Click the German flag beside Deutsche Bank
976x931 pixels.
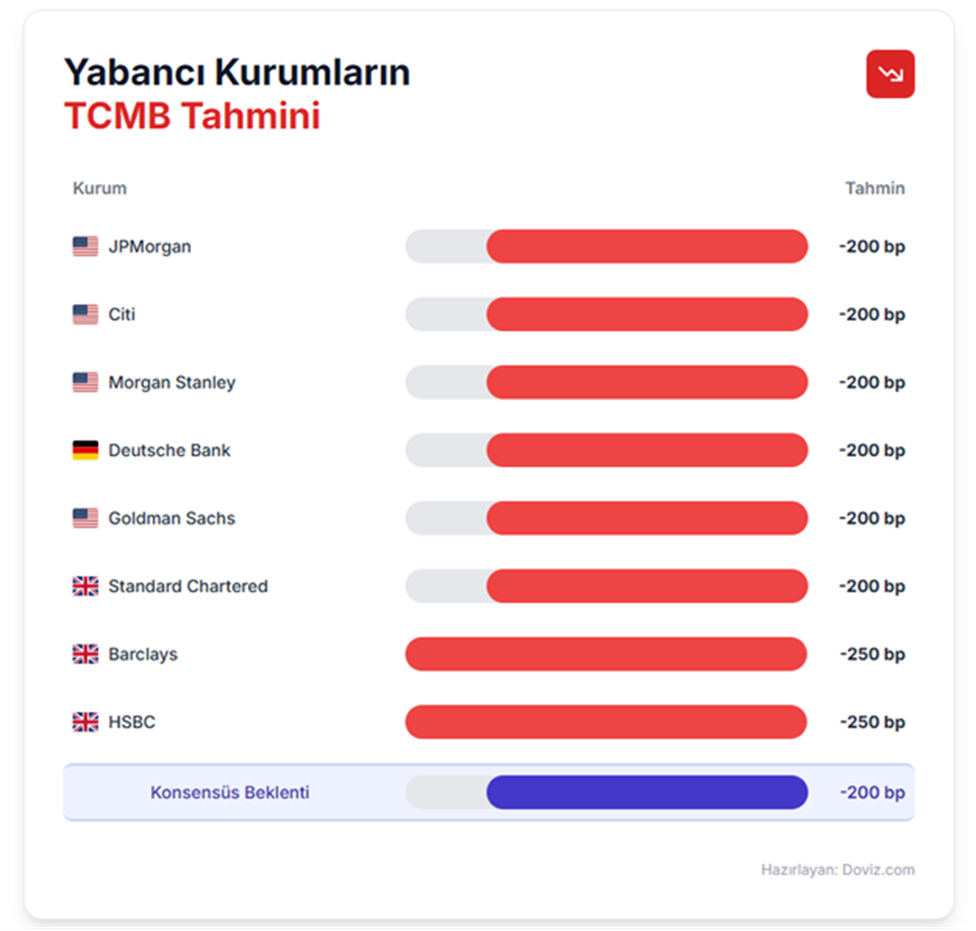coord(85,451)
